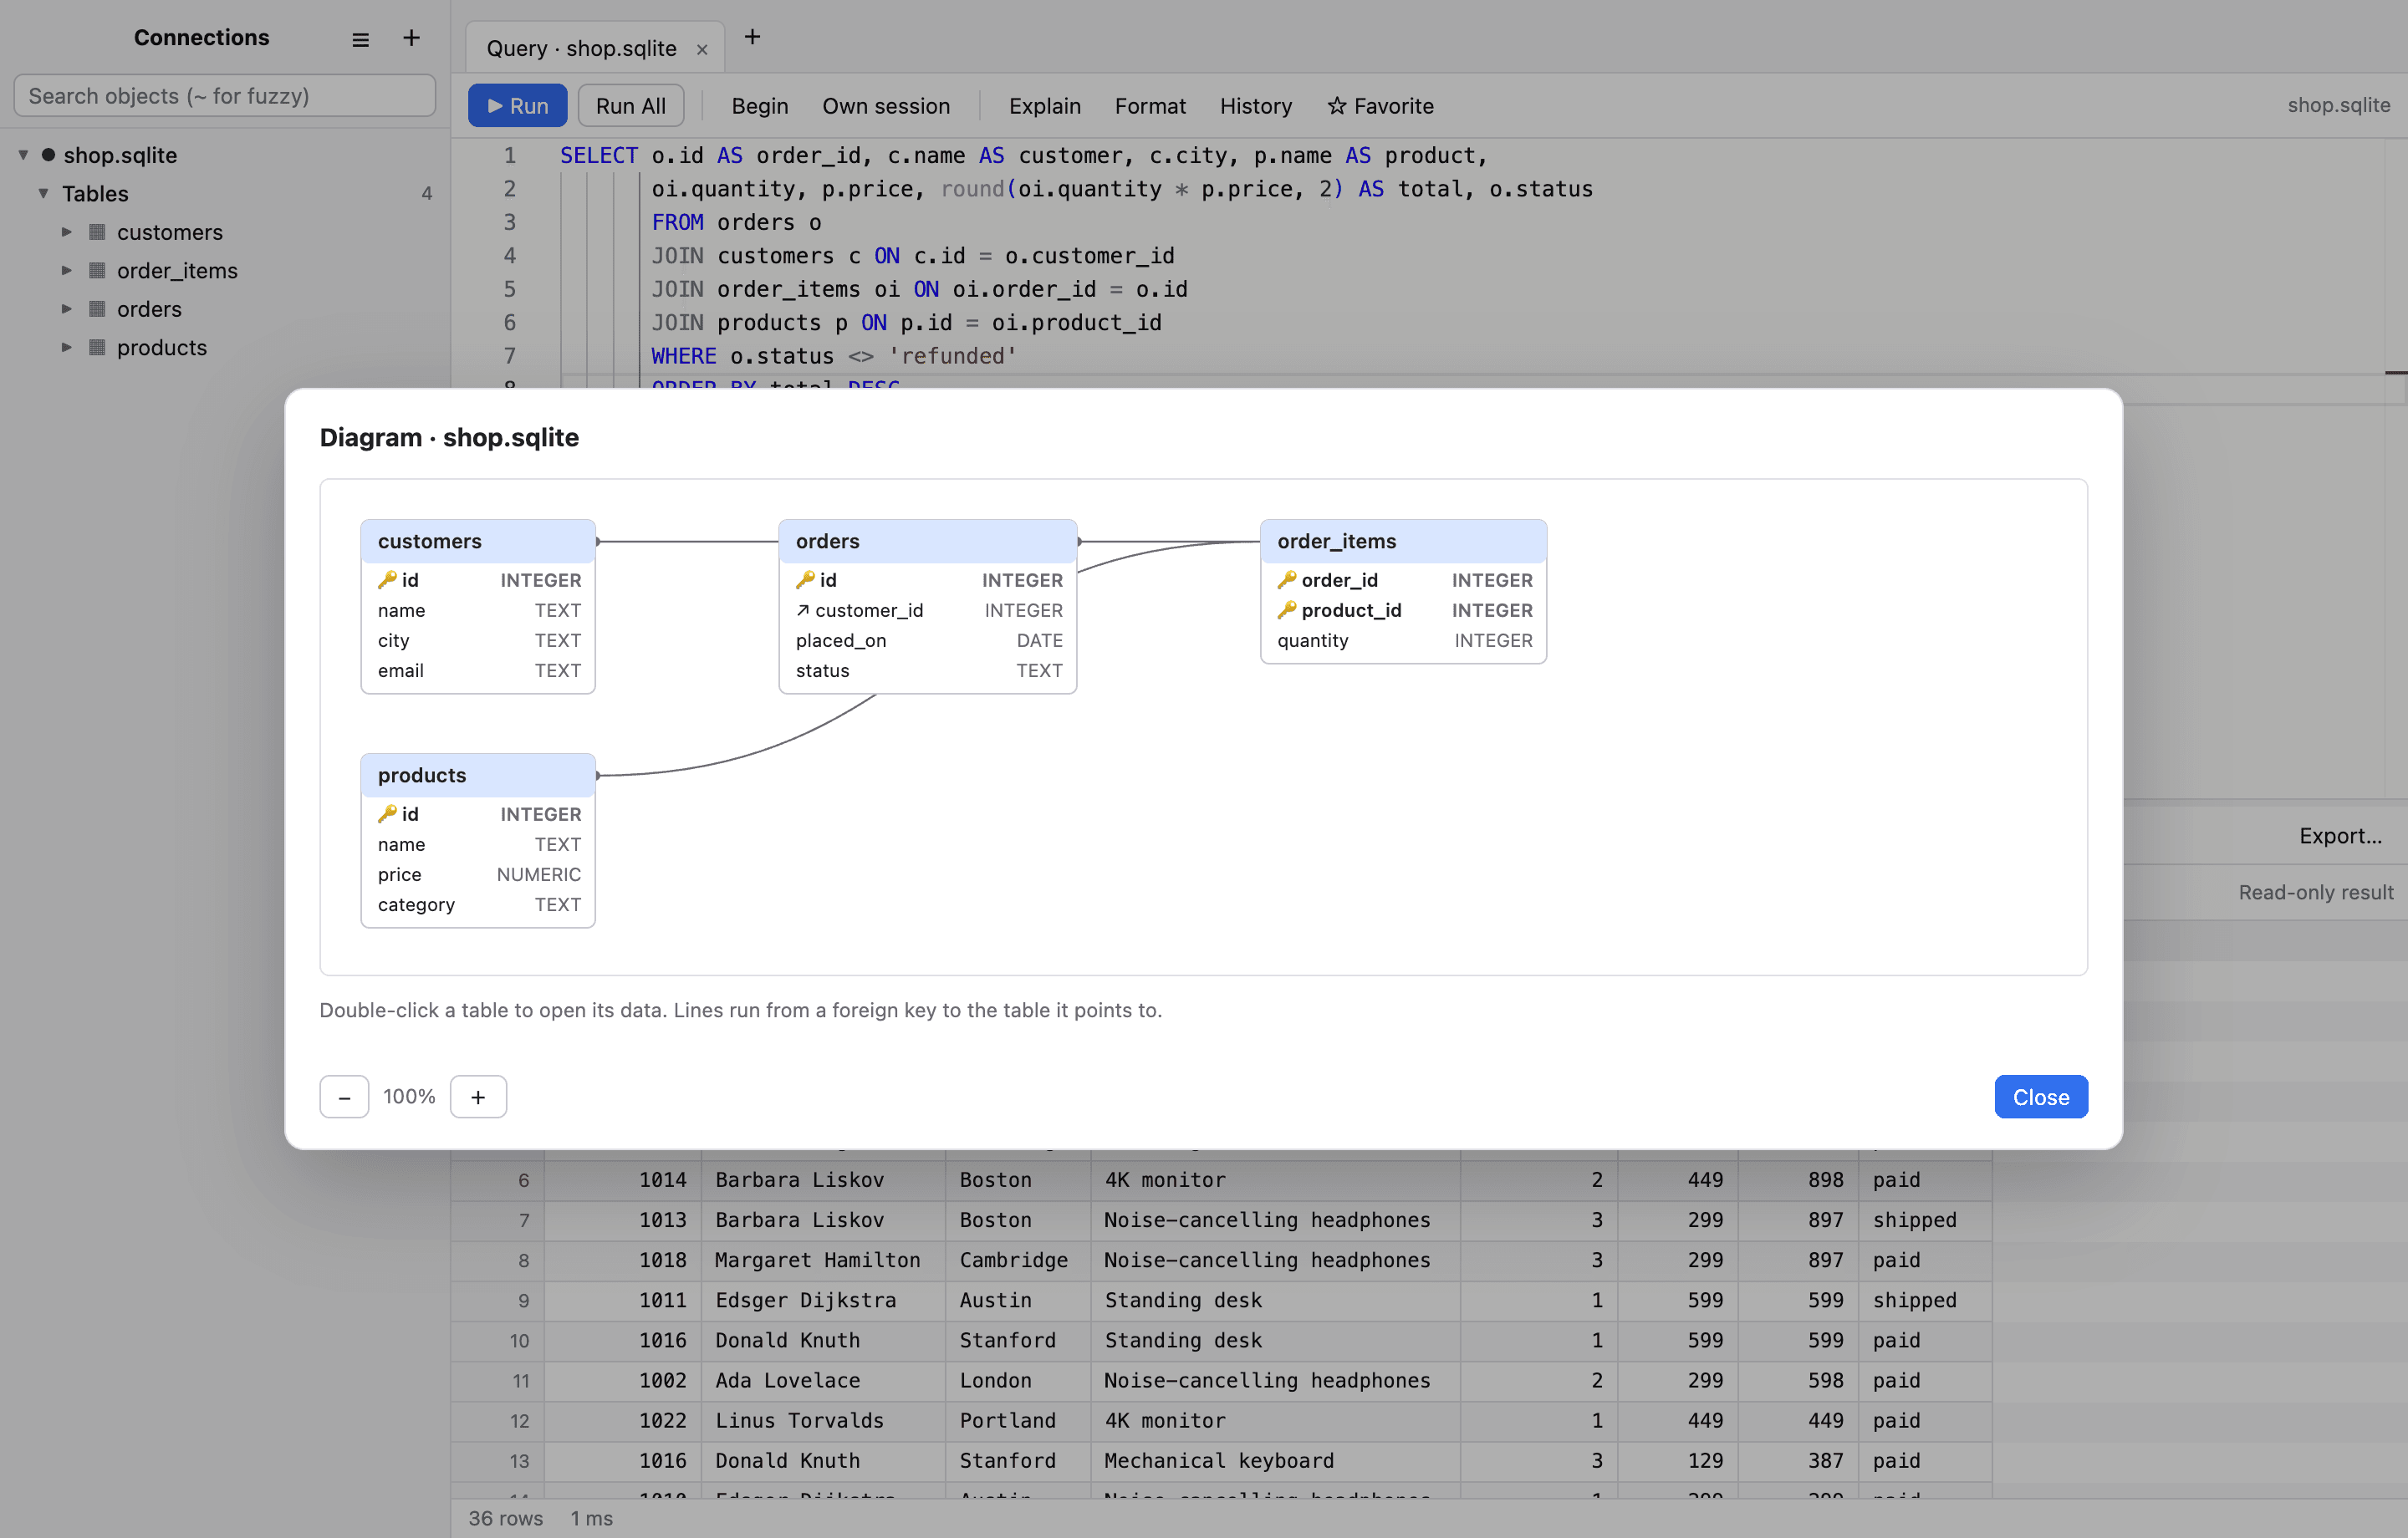Image resolution: width=2408 pixels, height=1538 pixels.
Task: Expand the products table in sidebar
Action: [x=67, y=347]
